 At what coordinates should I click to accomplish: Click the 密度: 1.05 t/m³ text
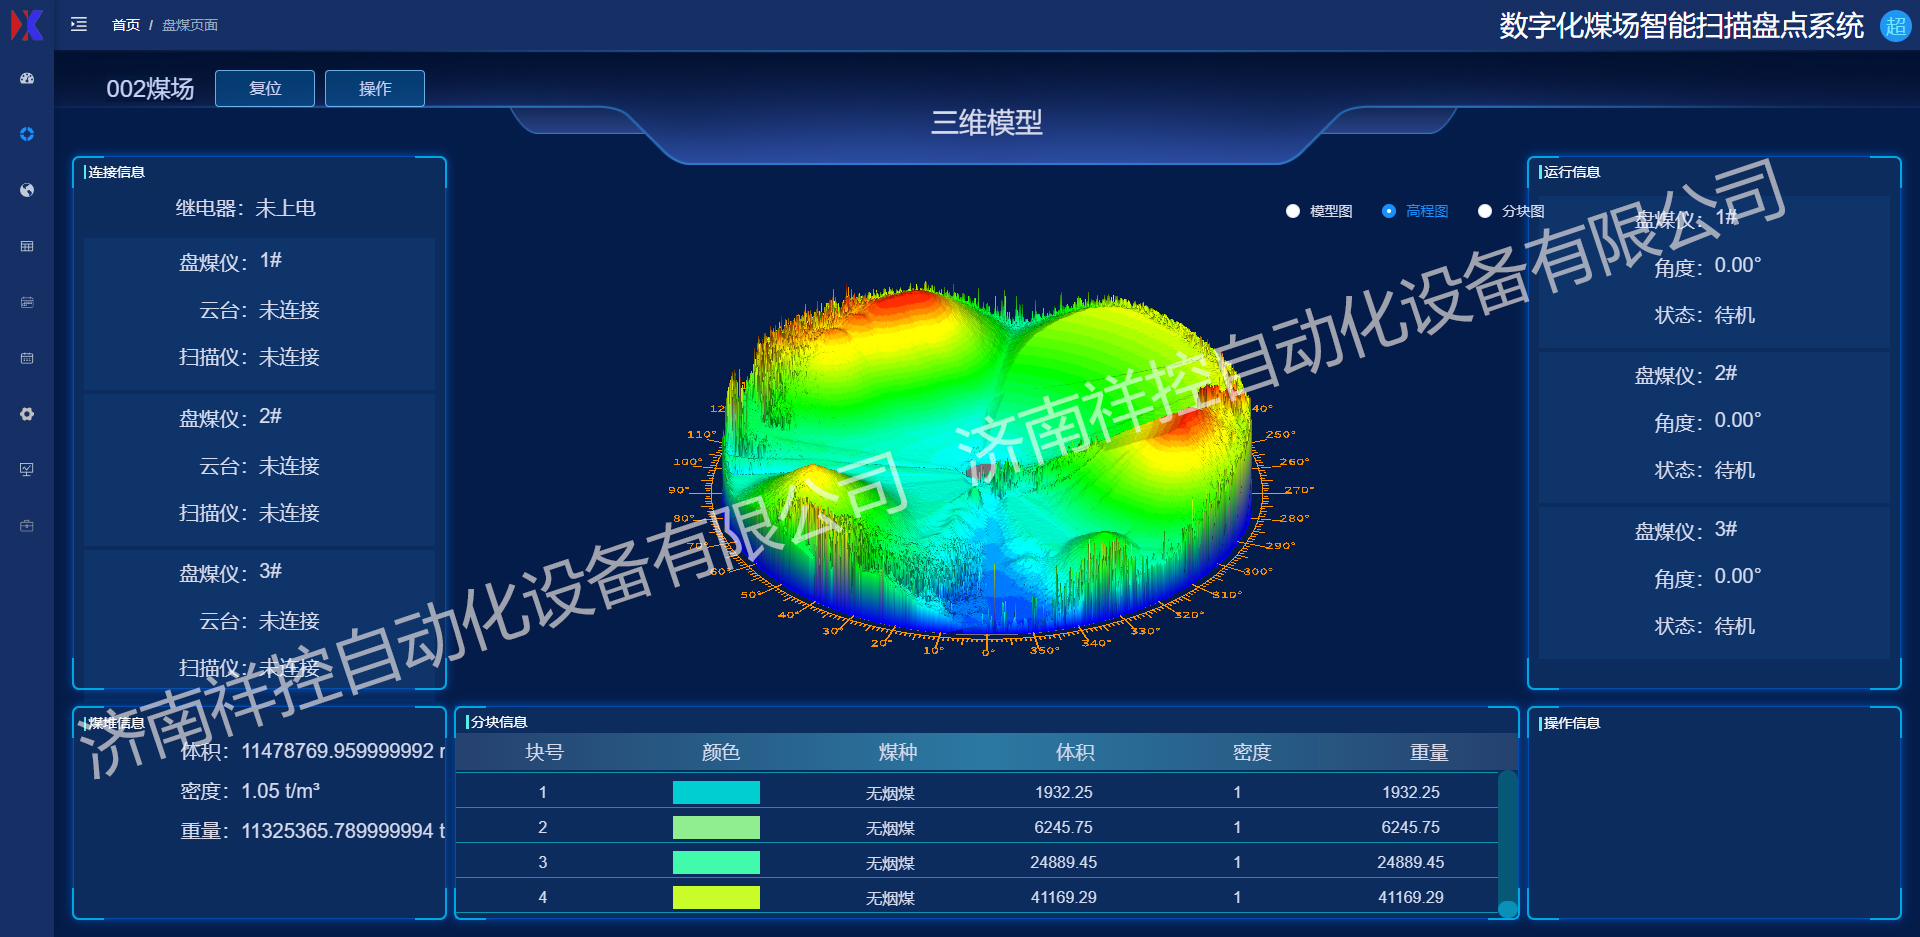250,791
